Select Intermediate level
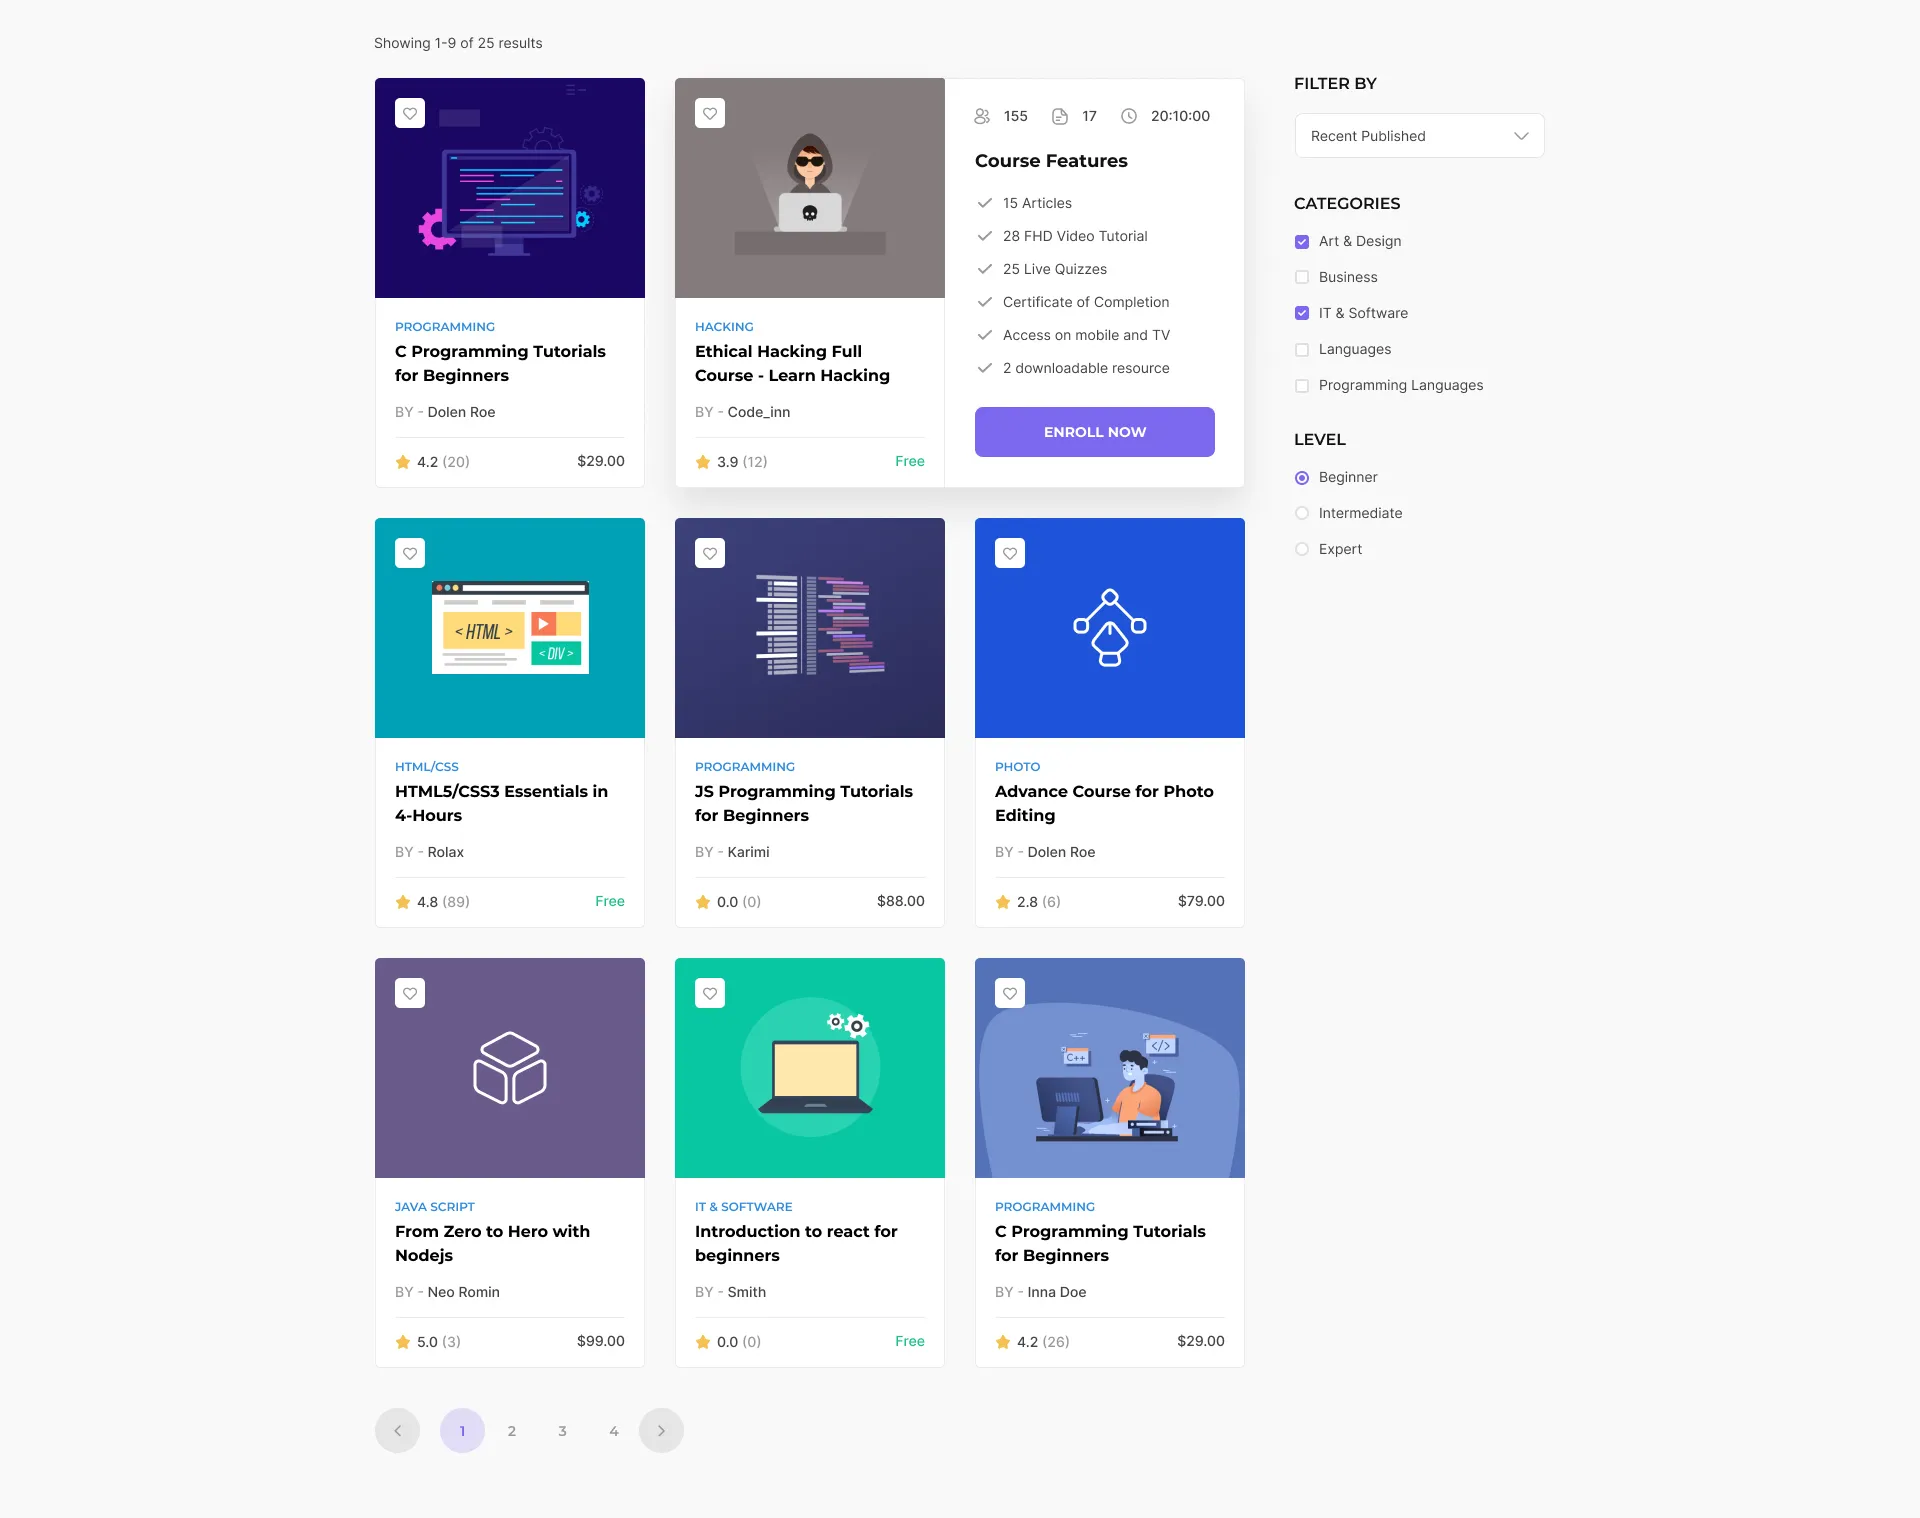 1302,514
